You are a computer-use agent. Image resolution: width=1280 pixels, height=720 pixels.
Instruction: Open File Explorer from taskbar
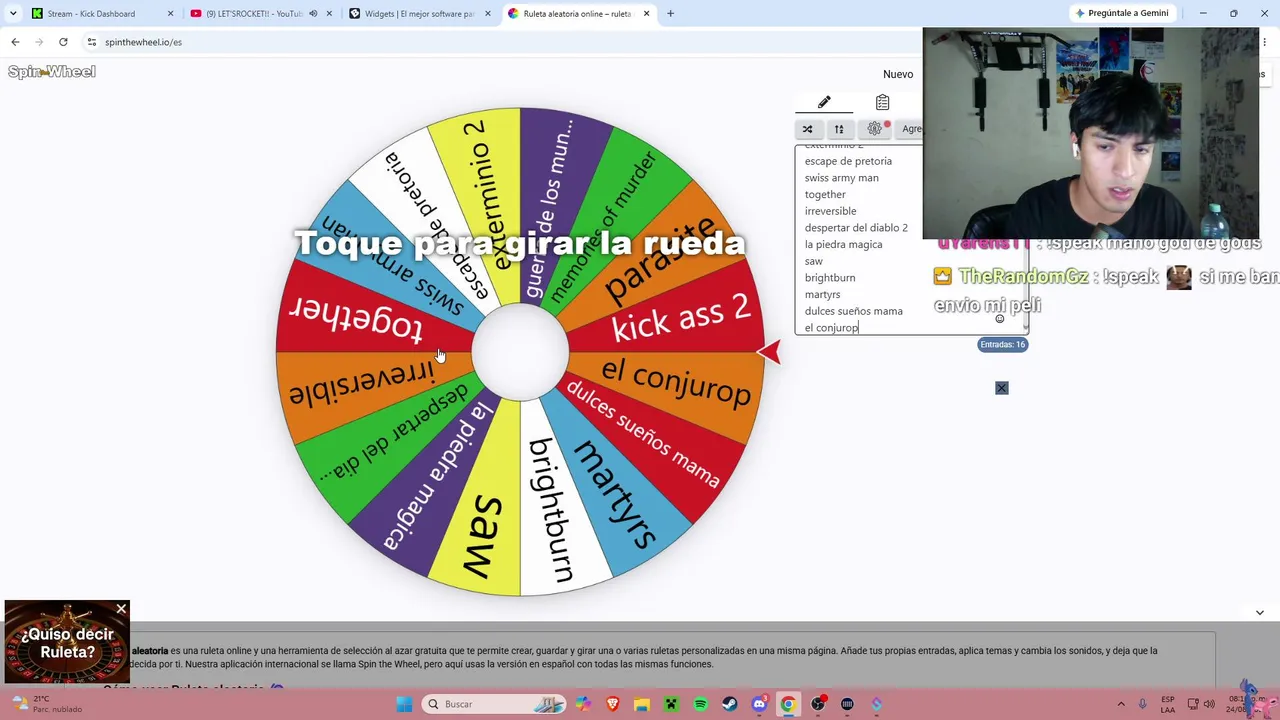(641, 704)
